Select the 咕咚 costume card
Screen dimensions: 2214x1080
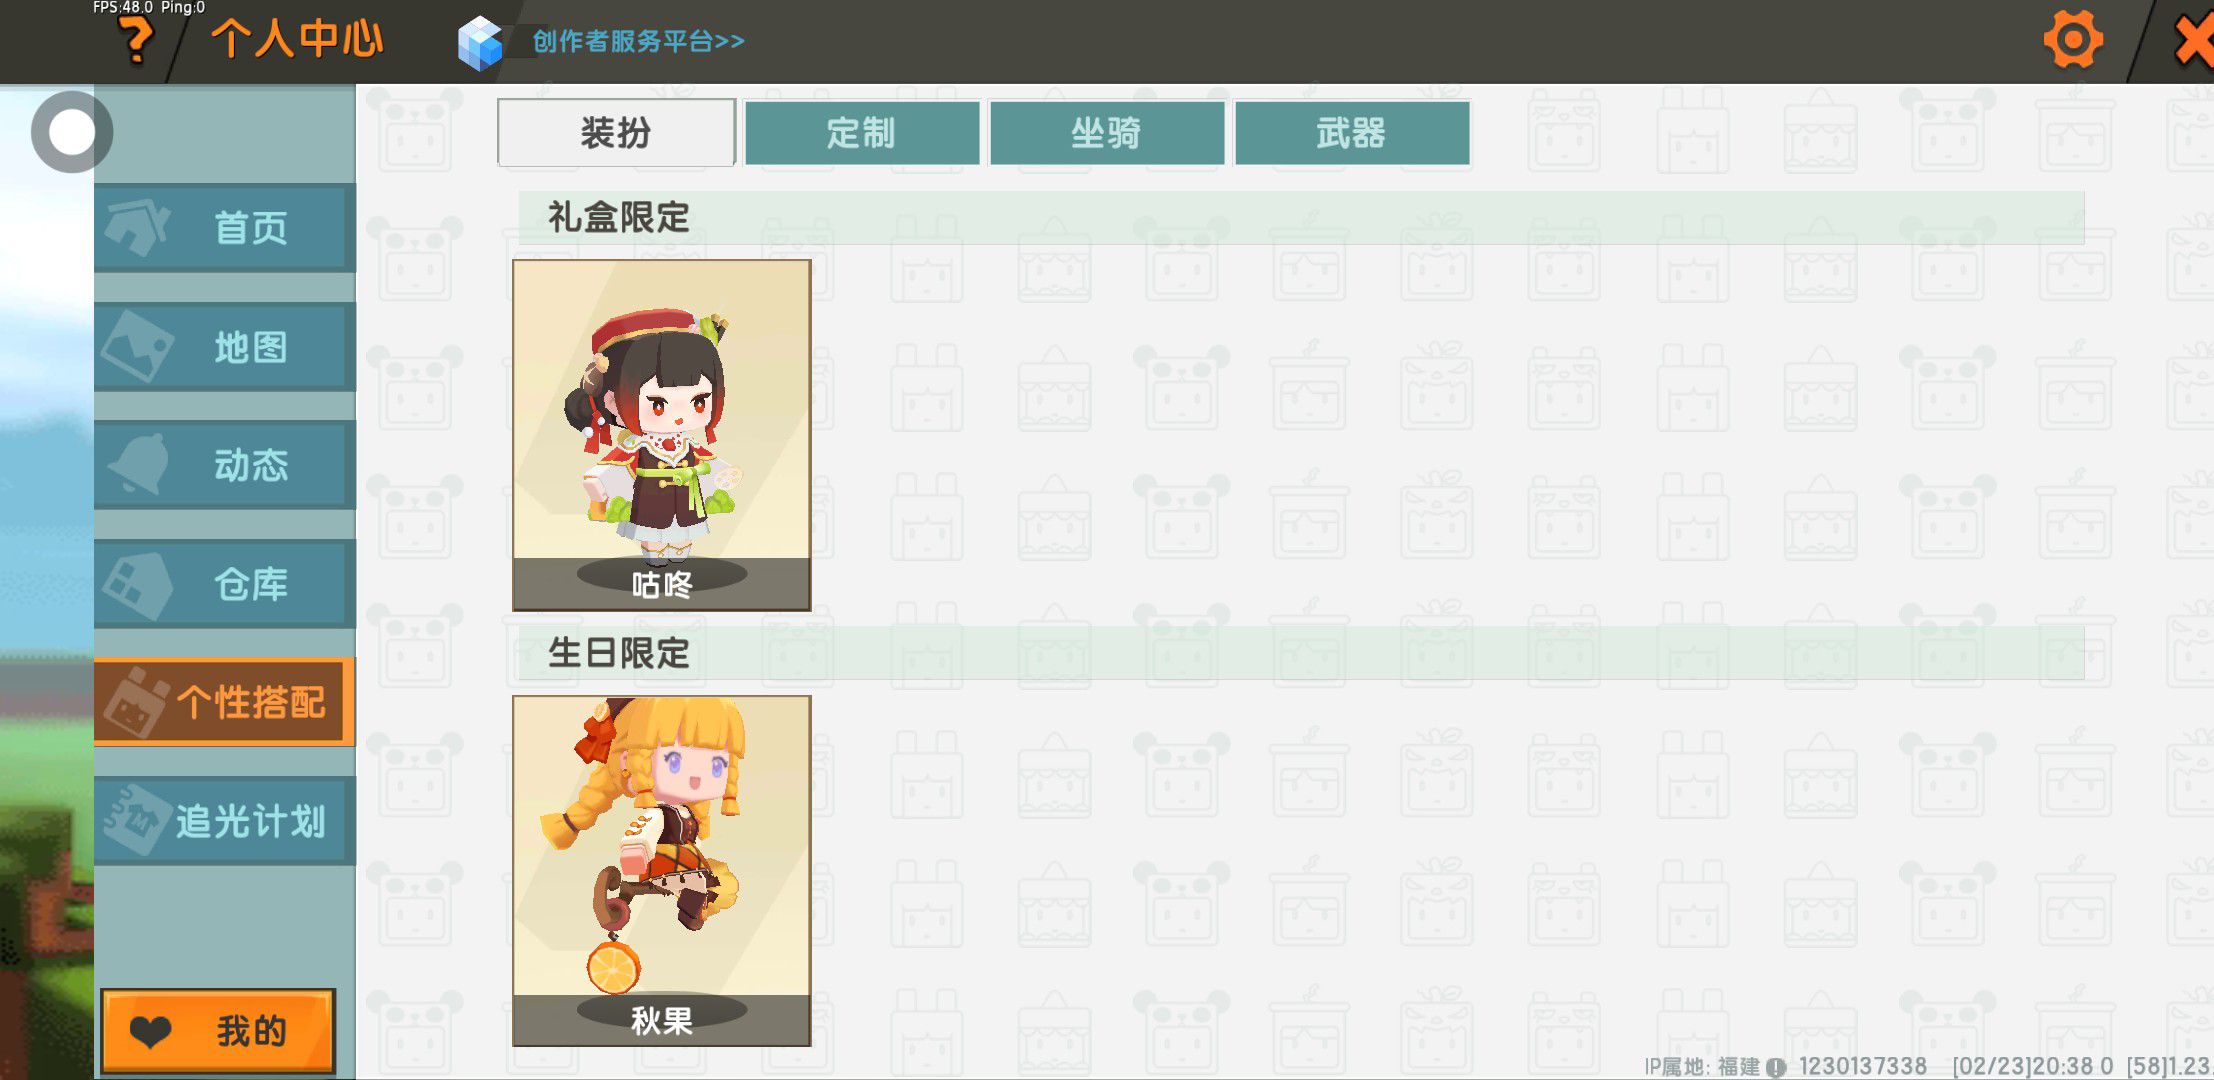pos(661,435)
